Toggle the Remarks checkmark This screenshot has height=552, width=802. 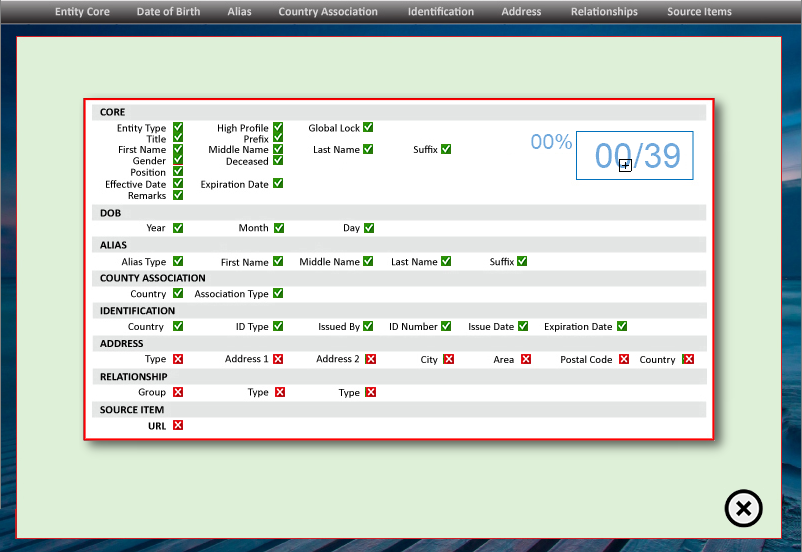[177, 194]
